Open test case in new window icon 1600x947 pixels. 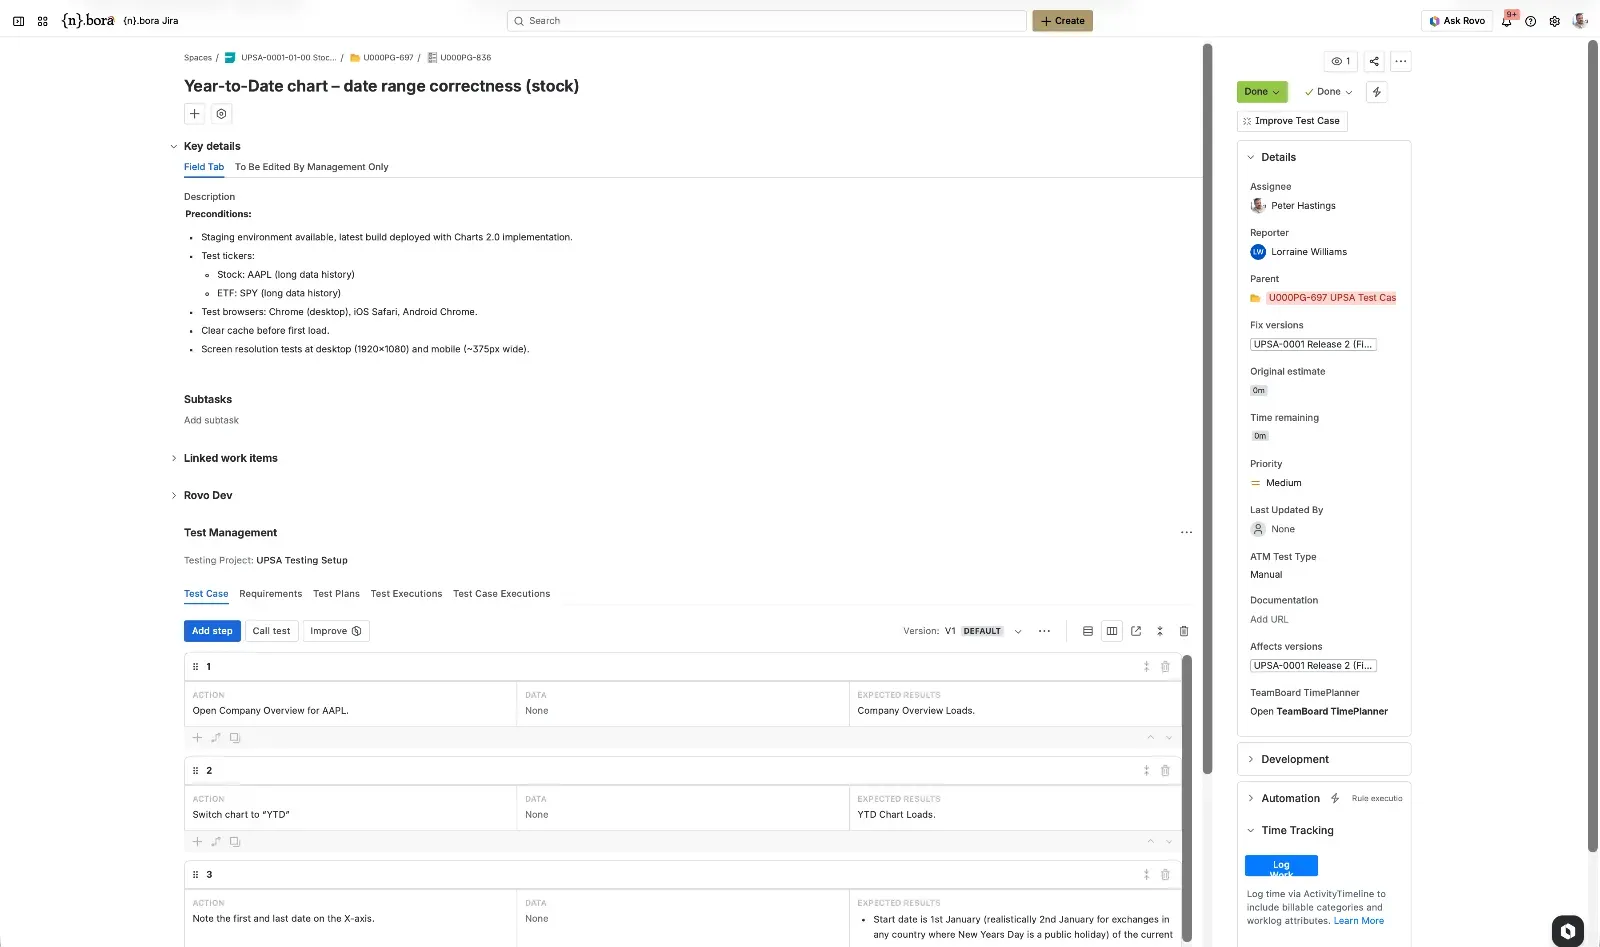[x=1136, y=631]
